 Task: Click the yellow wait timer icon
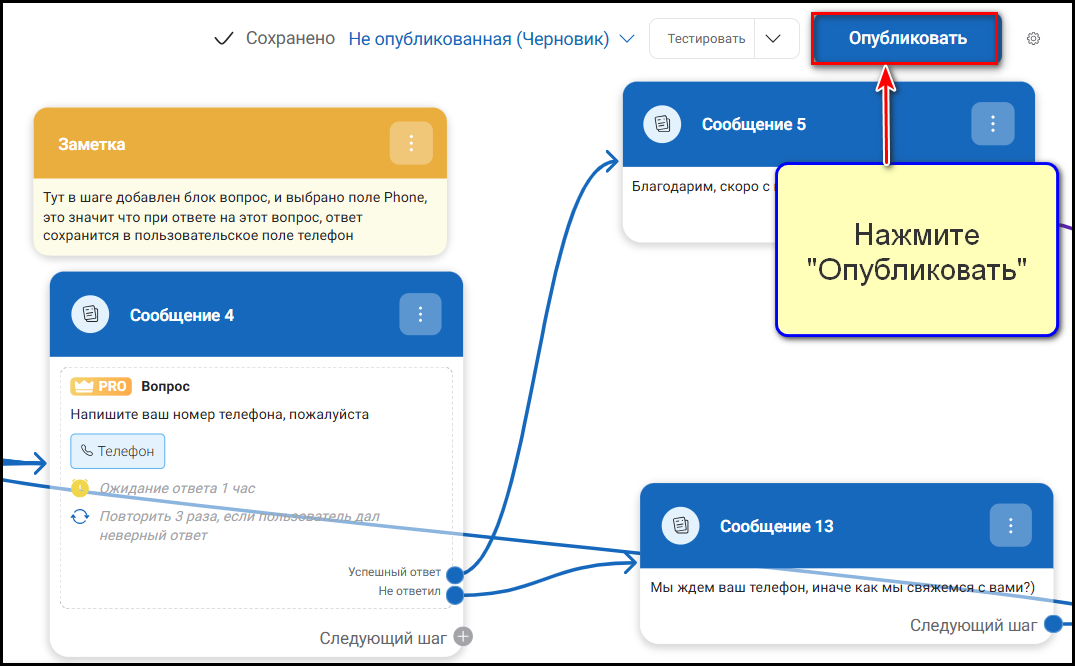click(80, 488)
